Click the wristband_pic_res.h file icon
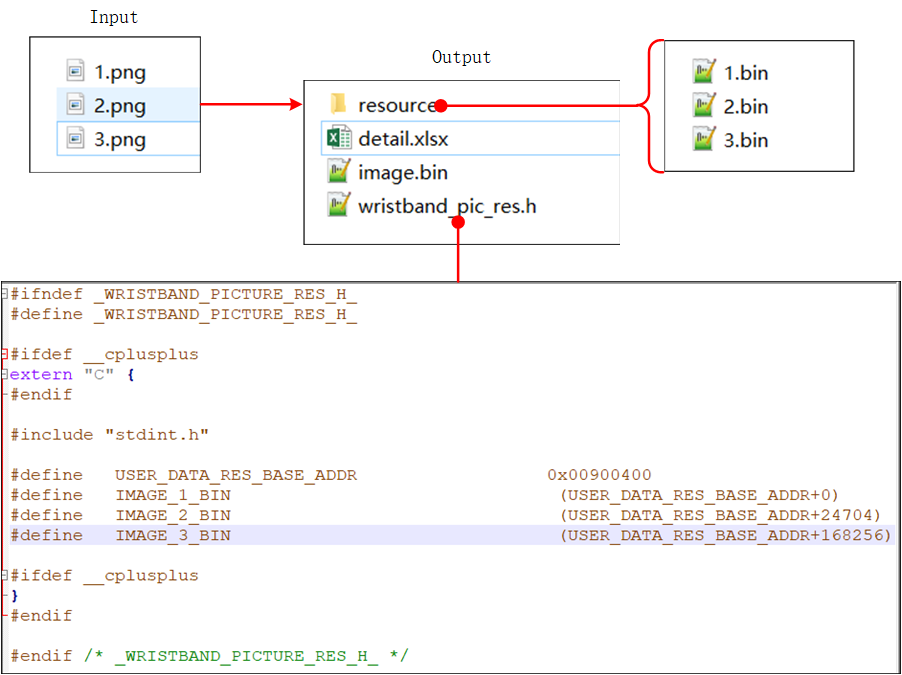 tap(339, 206)
